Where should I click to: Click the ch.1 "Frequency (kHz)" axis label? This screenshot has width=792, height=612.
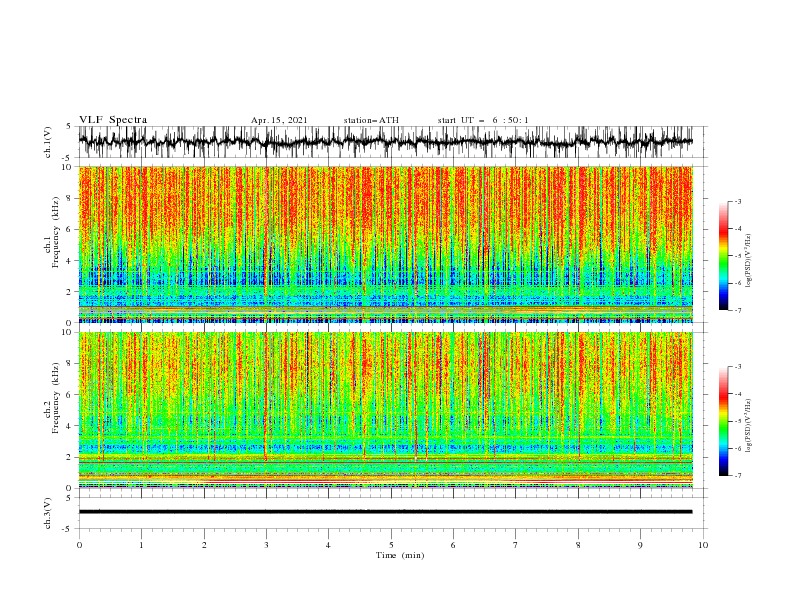[x=56, y=232]
